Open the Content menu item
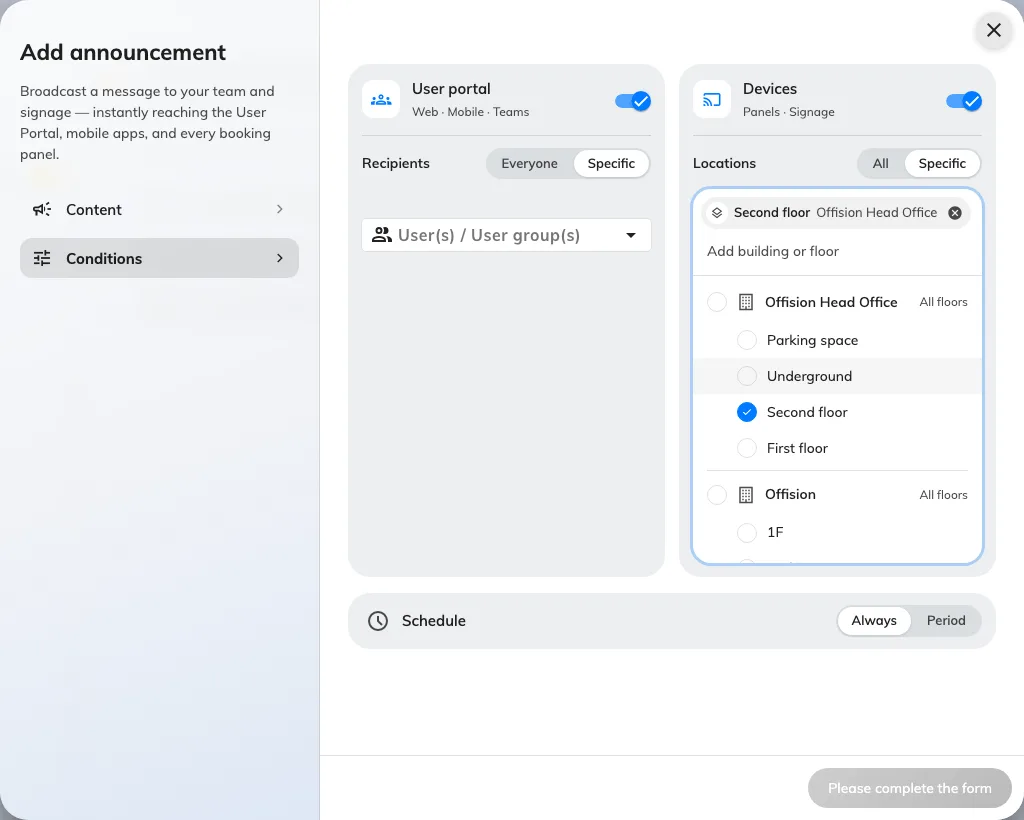 [x=159, y=210]
